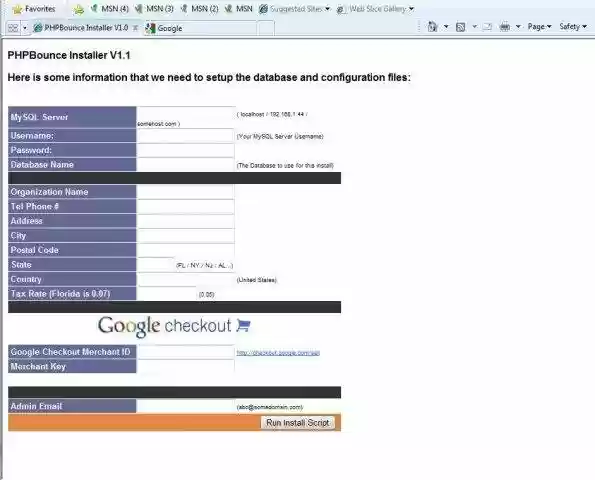Click the Print icon
Screen dimensions: 595x480
(x=505, y=27)
